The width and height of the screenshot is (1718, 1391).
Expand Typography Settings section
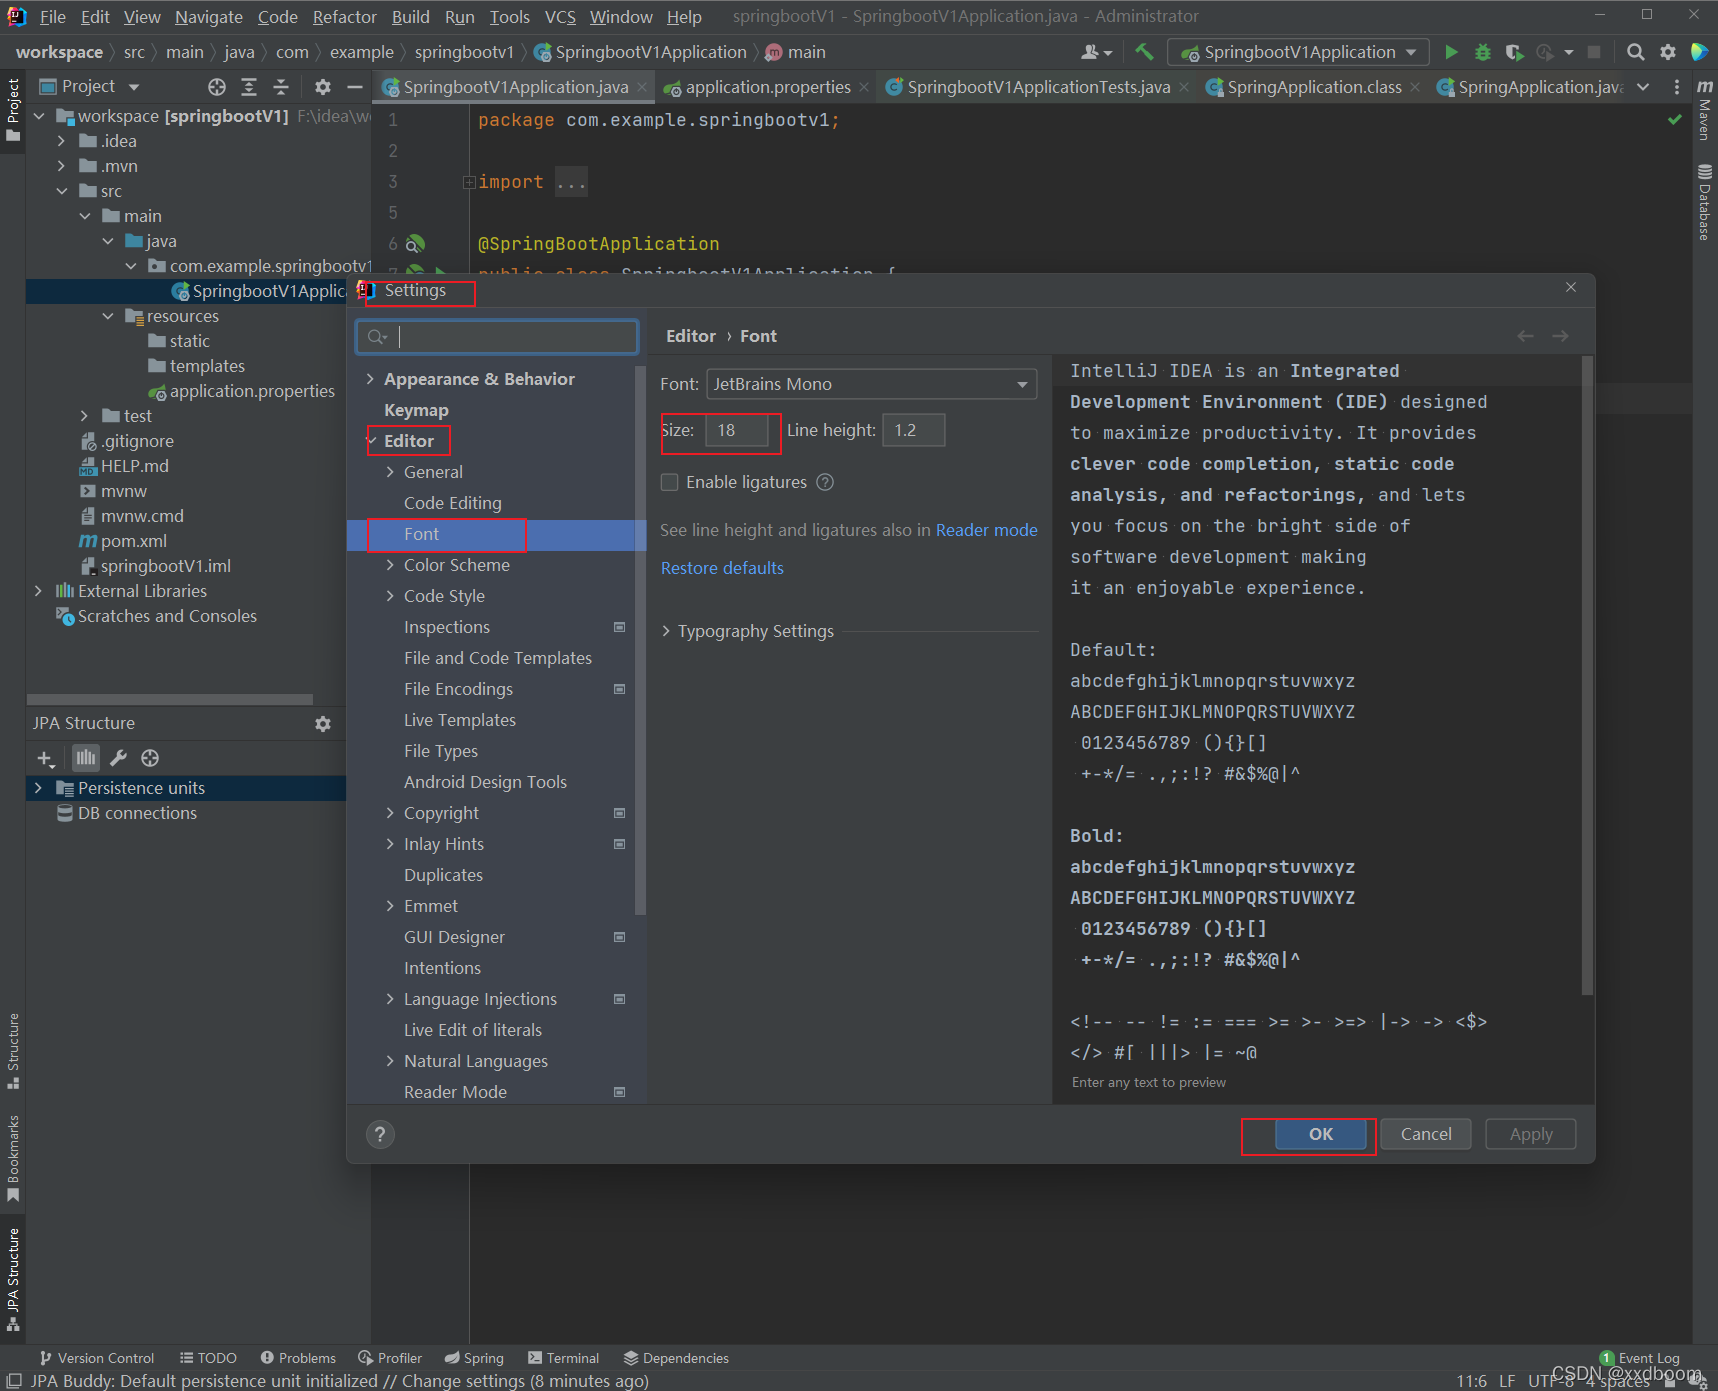point(667,631)
